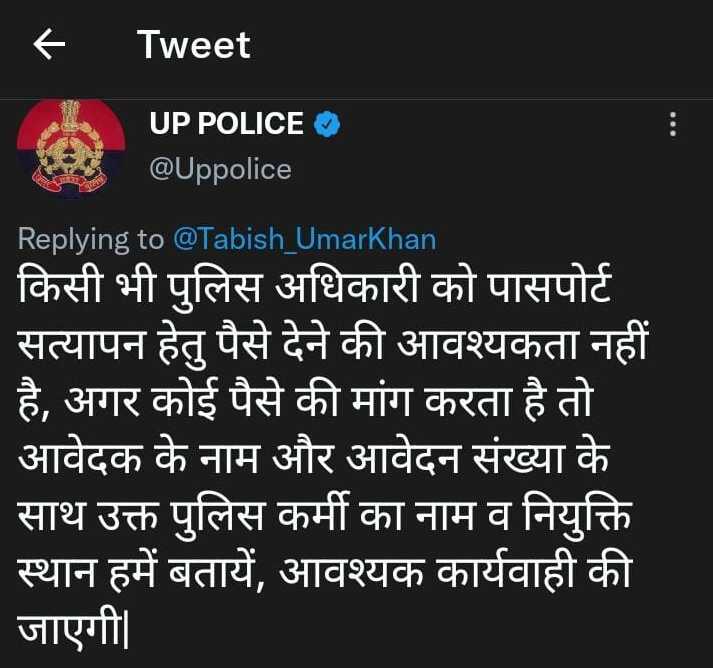Open the three-dot more options menu

673,124
